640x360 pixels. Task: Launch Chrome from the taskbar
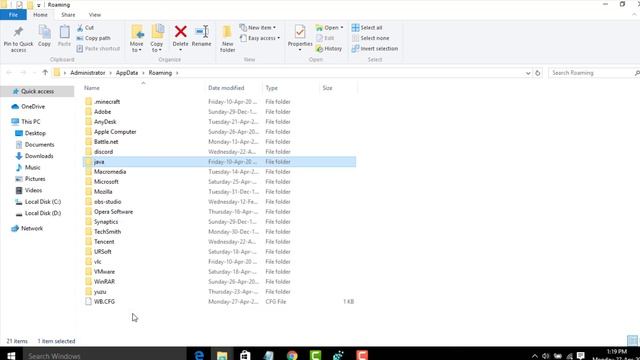point(292,355)
